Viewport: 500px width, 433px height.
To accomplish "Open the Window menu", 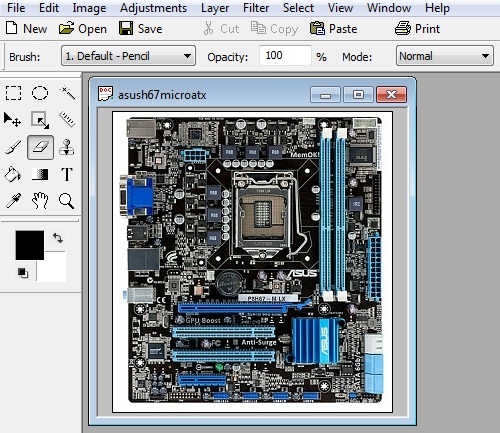I will pos(389,8).
